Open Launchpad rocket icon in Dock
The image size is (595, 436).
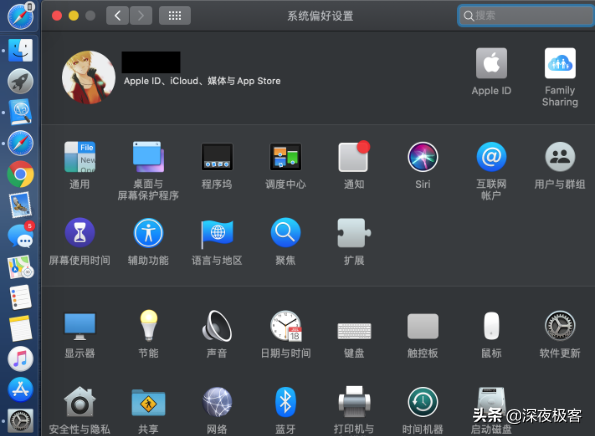[x=20, y=81]
